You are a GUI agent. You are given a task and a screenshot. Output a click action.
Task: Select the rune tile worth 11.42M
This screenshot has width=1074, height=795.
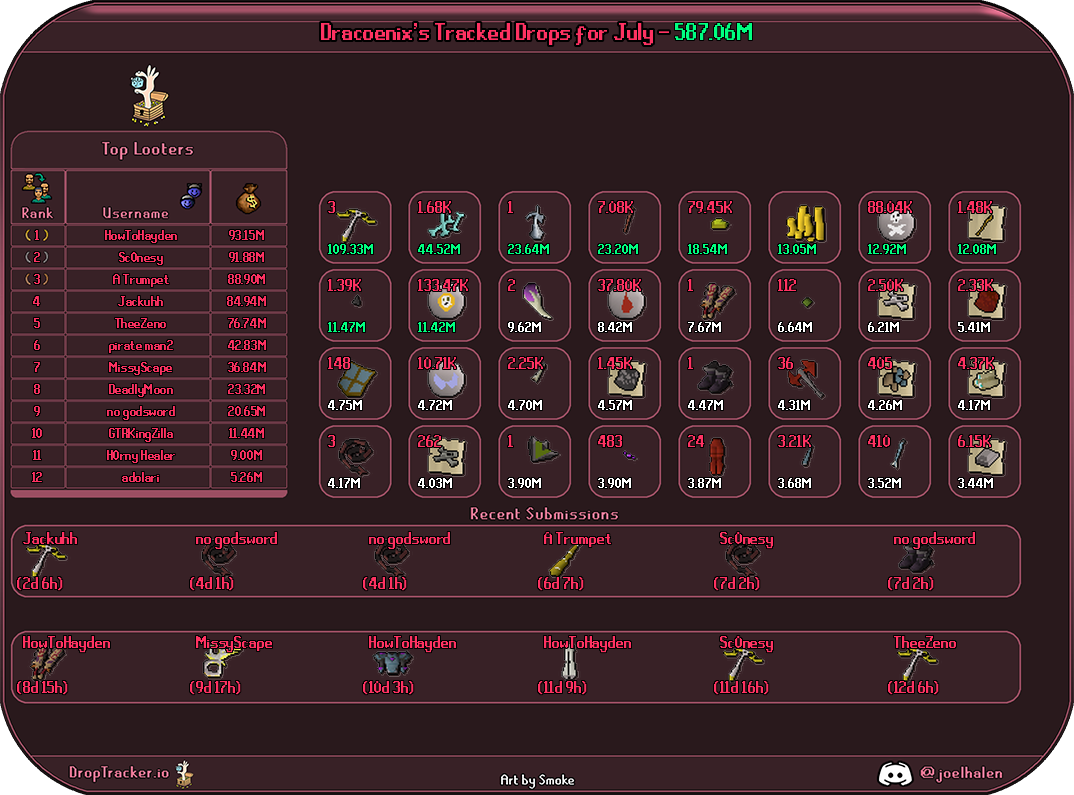pyautogui.click(x=445, y=305)
